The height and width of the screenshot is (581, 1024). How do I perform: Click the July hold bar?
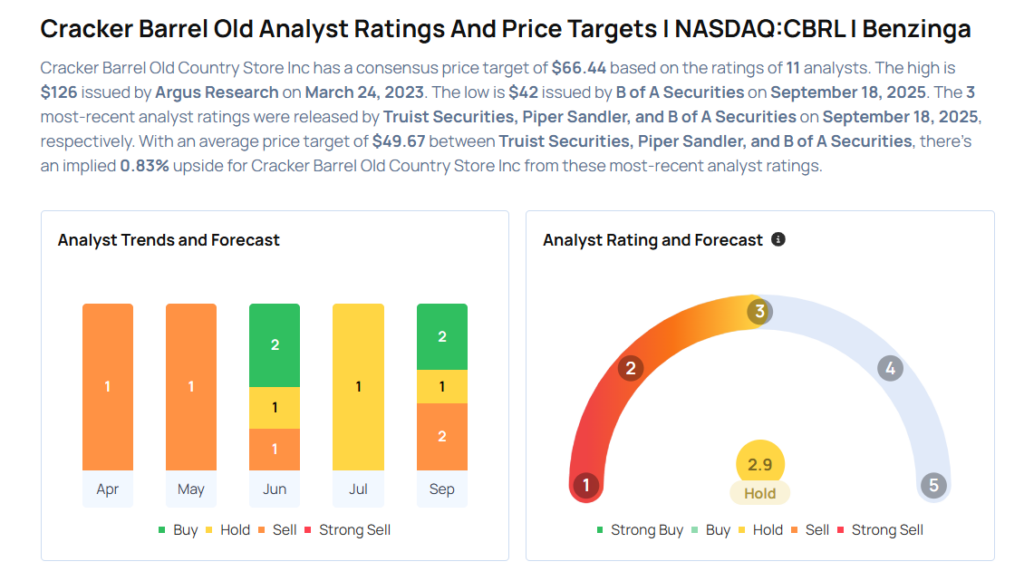click(x=358, y=386)
